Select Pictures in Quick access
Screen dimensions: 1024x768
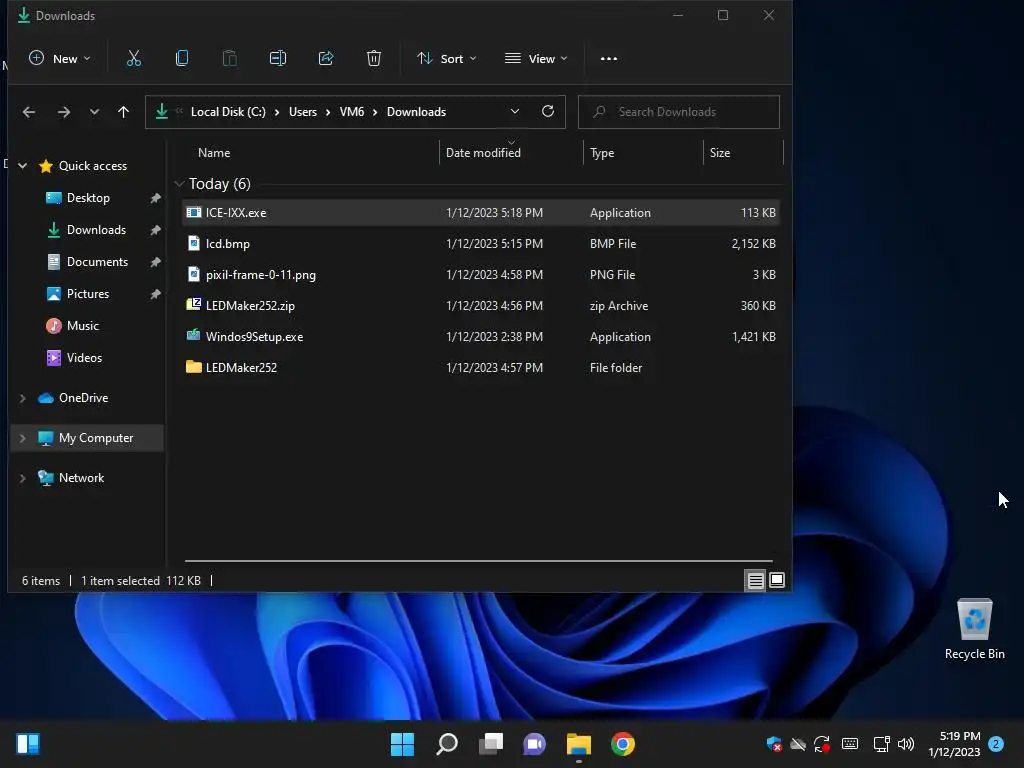tap(88, 294)
